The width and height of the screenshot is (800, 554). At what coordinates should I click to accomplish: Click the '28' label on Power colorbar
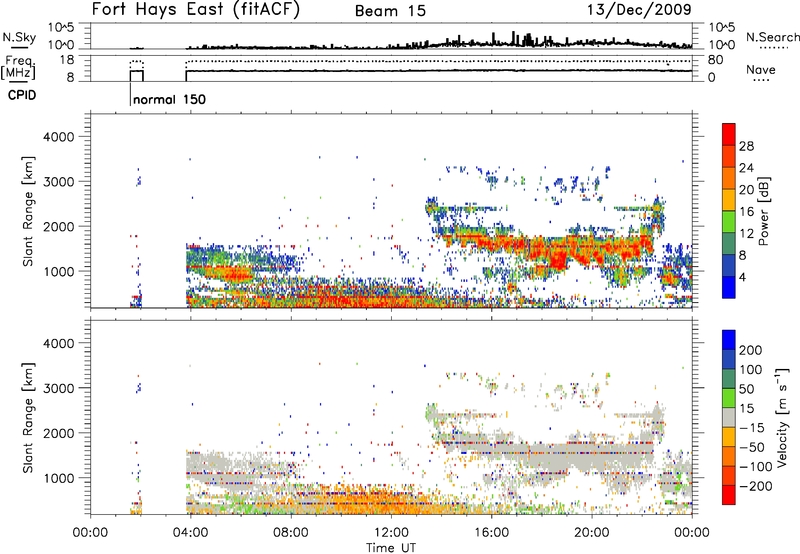point(746,146)
